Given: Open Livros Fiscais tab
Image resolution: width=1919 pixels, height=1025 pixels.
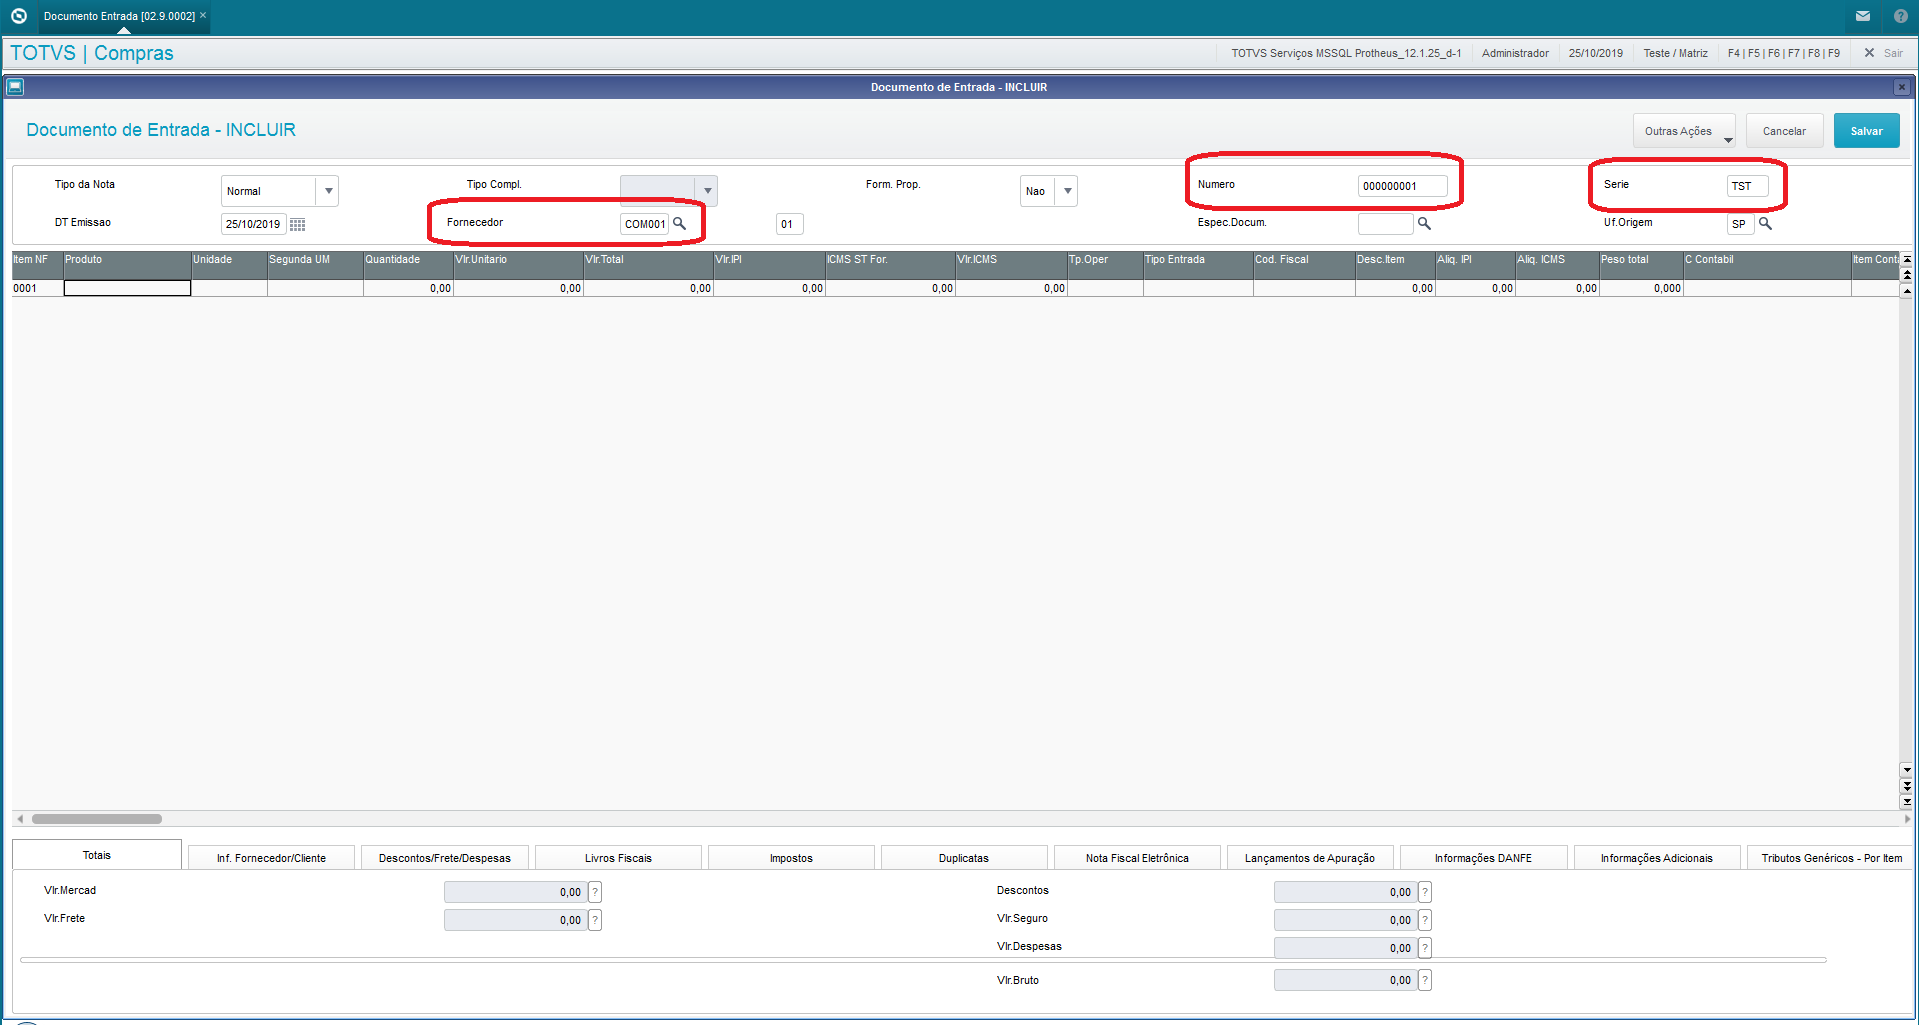Looking at the screenshot, I should point(618,858).
